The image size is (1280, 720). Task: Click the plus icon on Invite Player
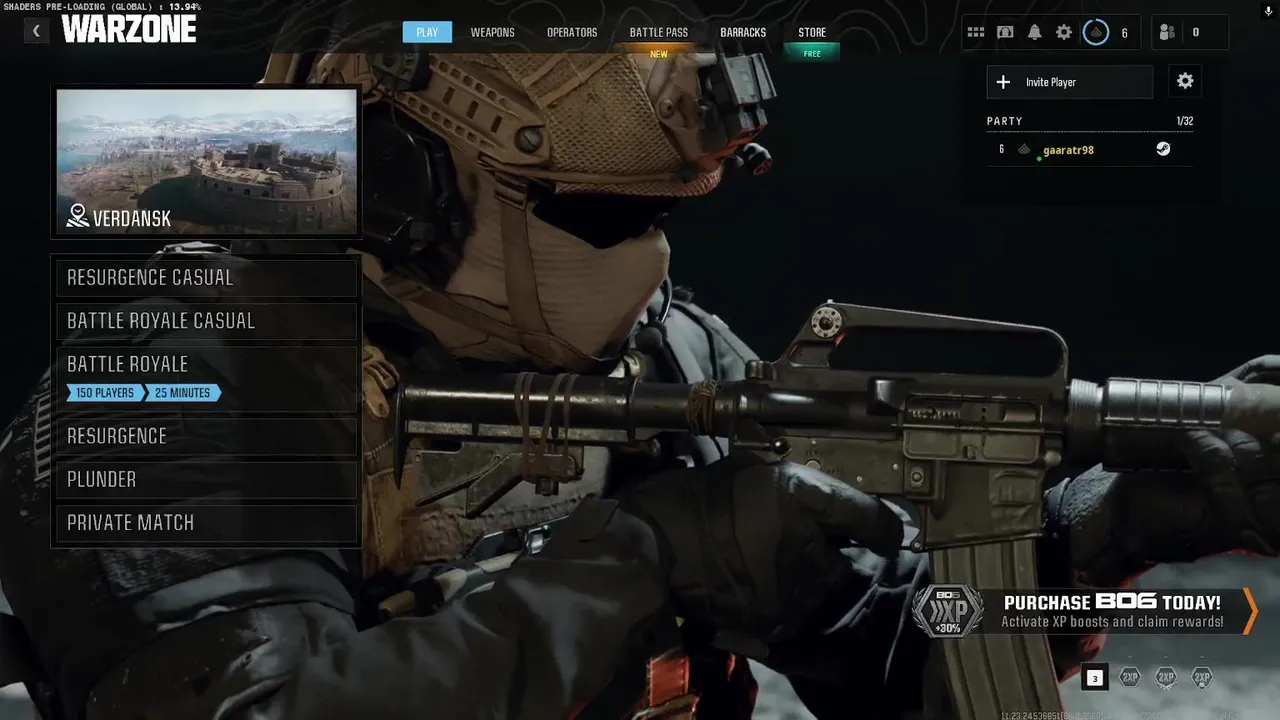coord(1004,82)
